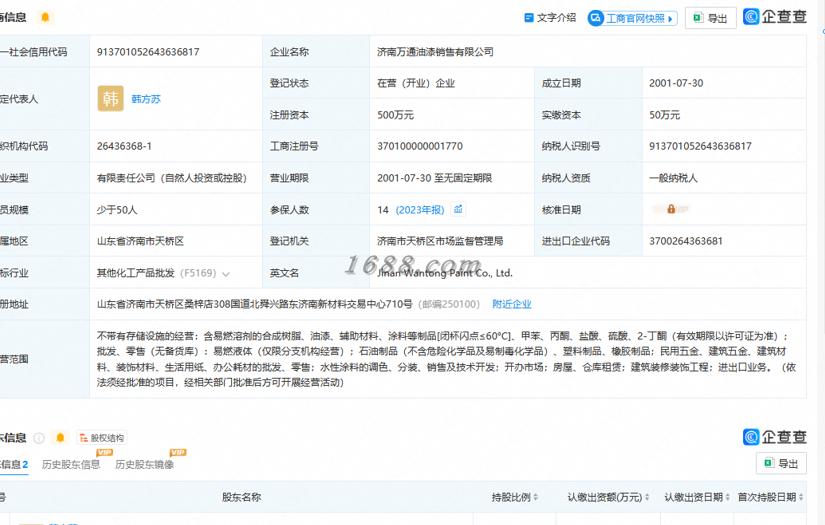Click the lock icon for 核准日期
Viewport: 825px width, 525px height.
[671, 209]
